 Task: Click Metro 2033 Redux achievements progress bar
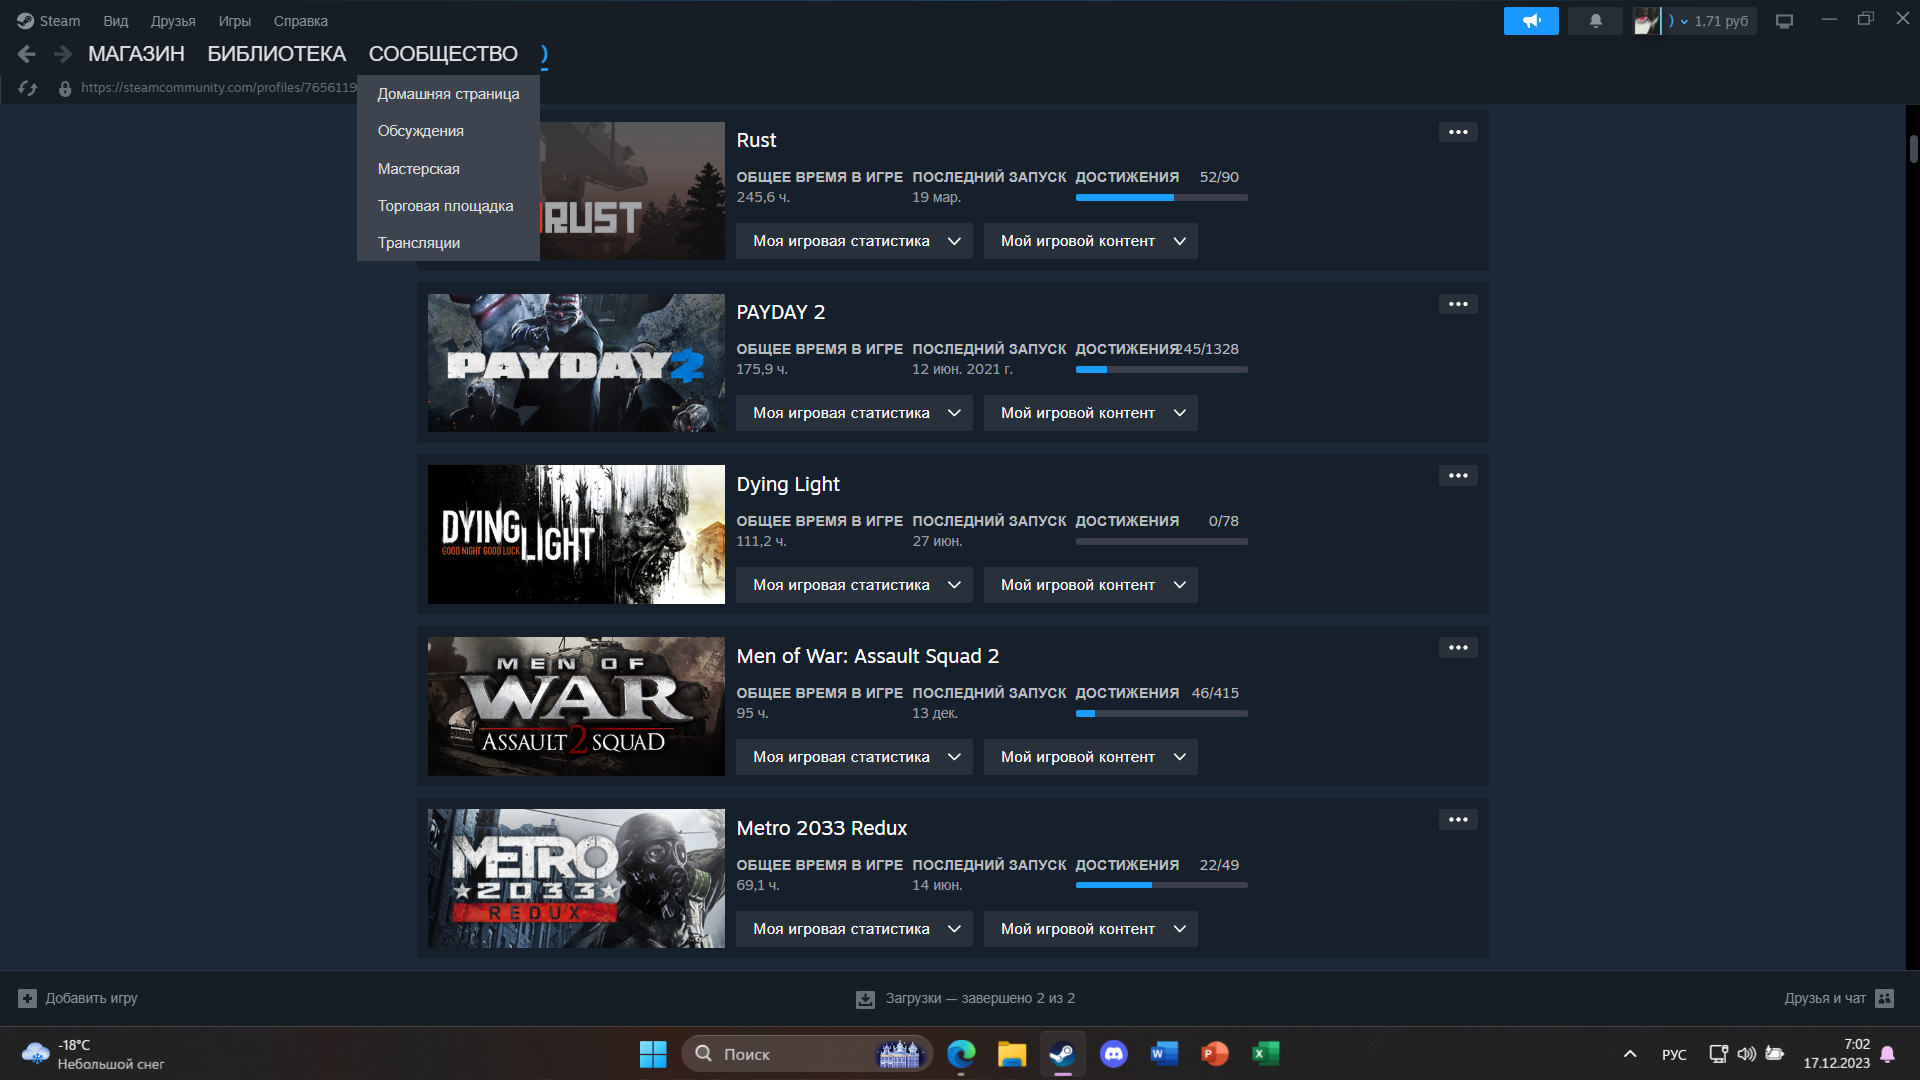tap(1161, 886)
